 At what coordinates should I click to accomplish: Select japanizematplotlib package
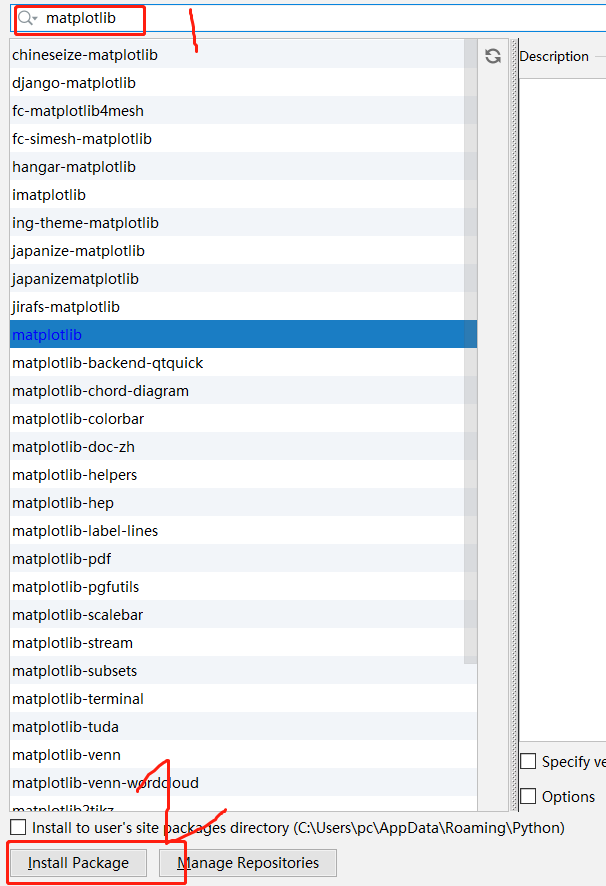coord(243,279)
